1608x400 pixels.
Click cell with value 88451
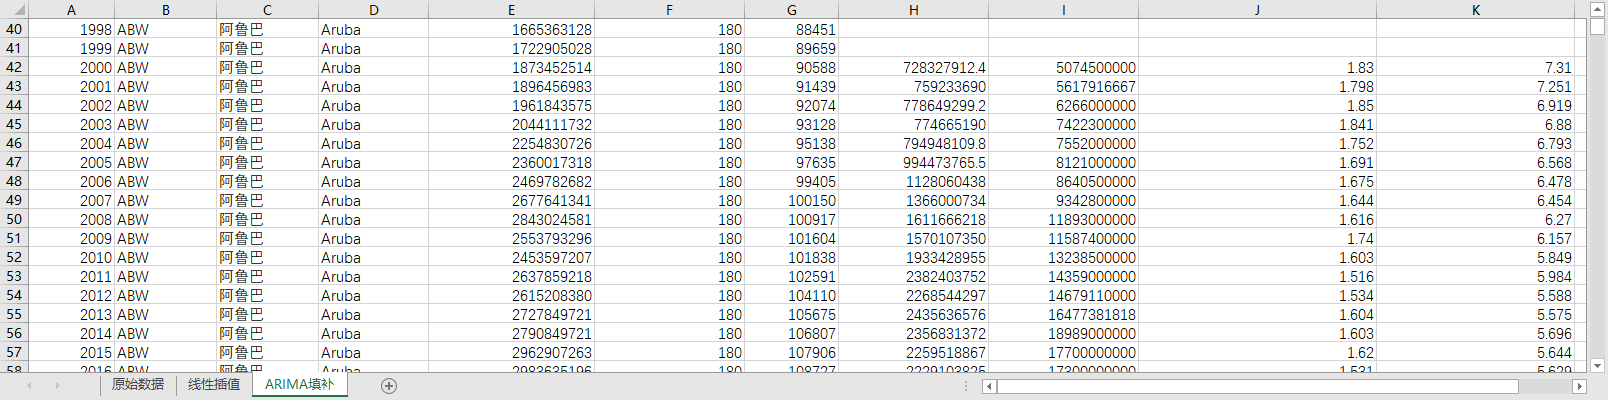point(791,30)
